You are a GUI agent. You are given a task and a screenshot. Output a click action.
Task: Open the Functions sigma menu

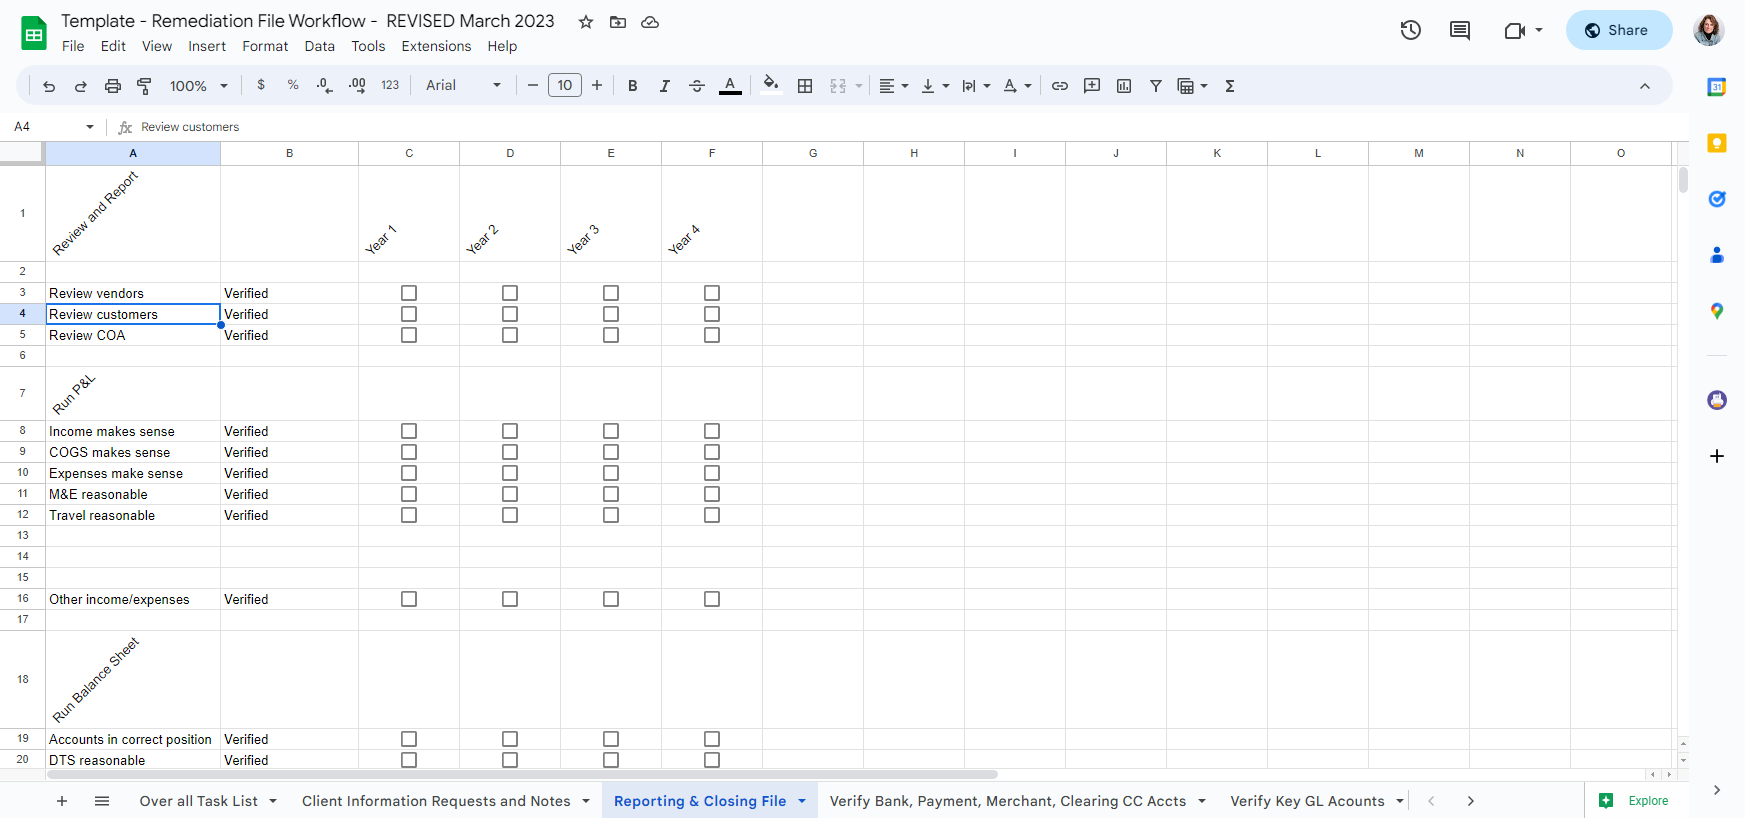pos(1230,86)
